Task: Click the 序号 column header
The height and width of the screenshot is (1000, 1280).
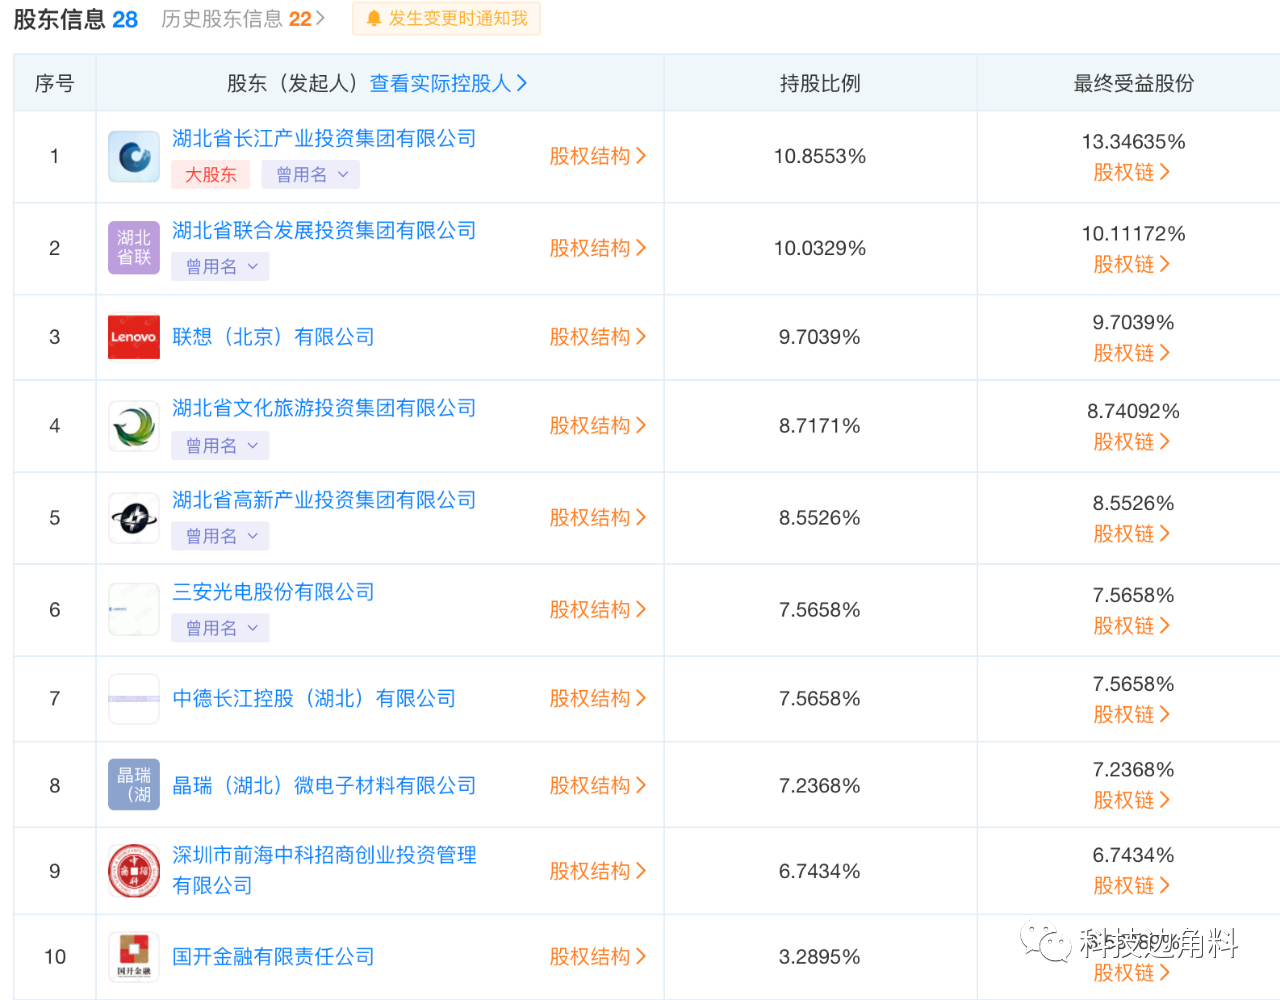Action: [55, 84]
